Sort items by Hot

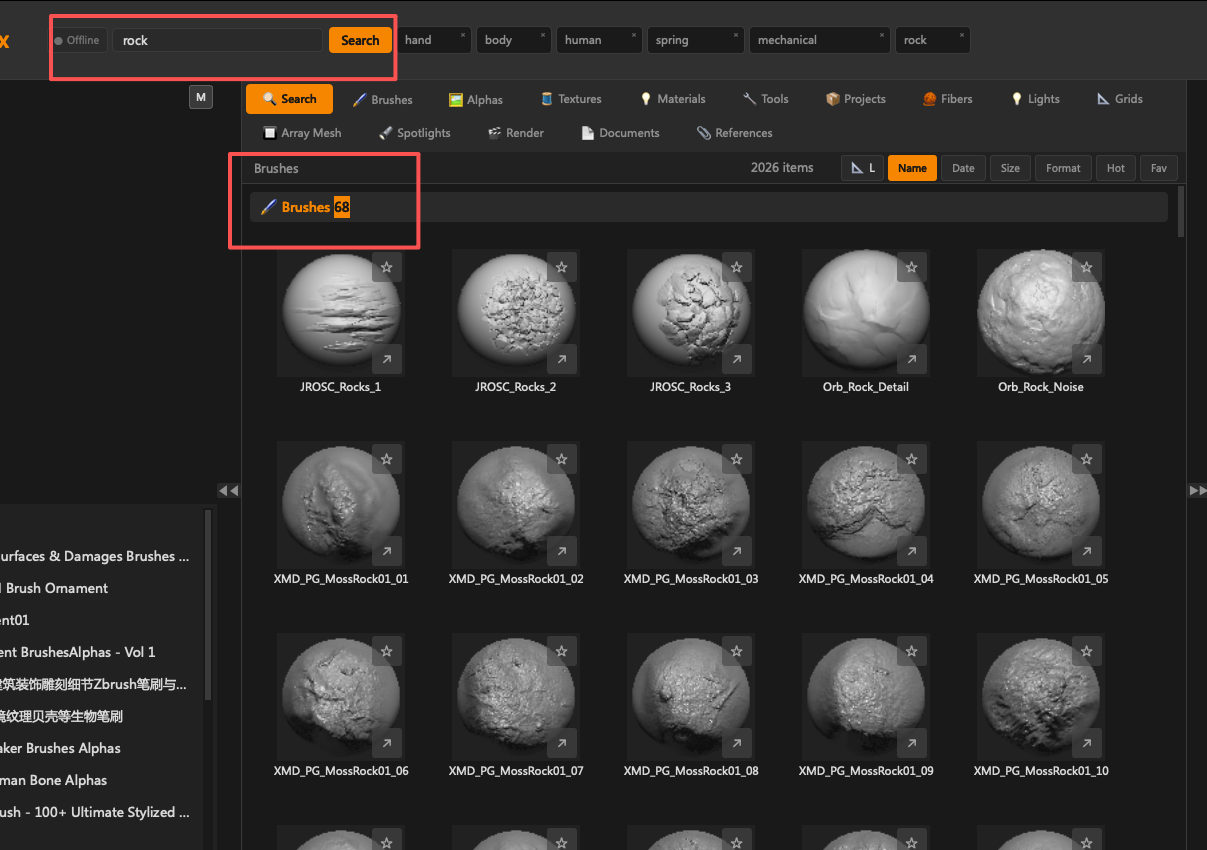1116,168
